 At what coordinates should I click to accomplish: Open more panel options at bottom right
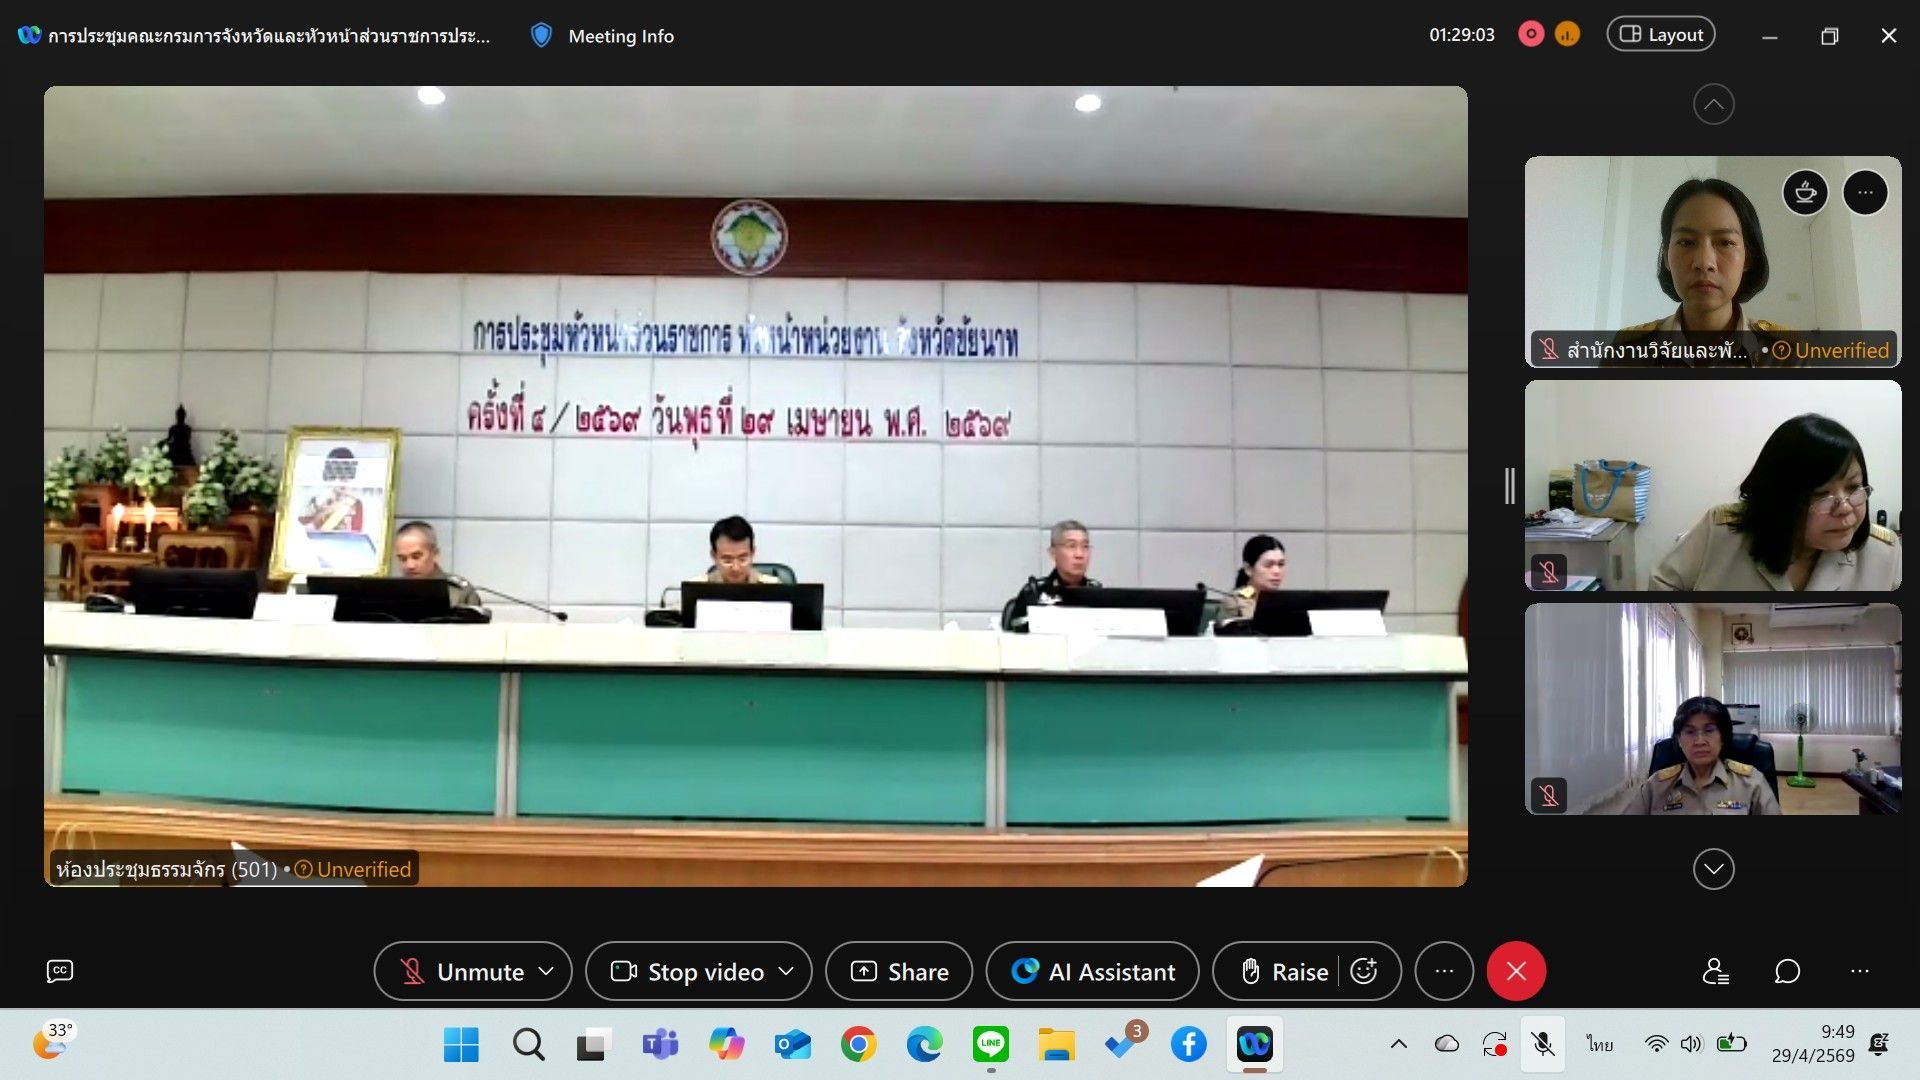1859,971
